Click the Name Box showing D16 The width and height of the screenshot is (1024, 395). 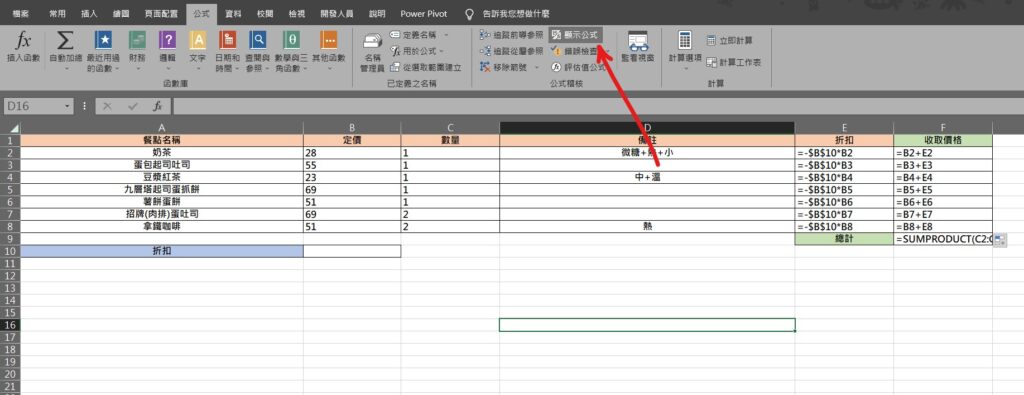point(34,106)
